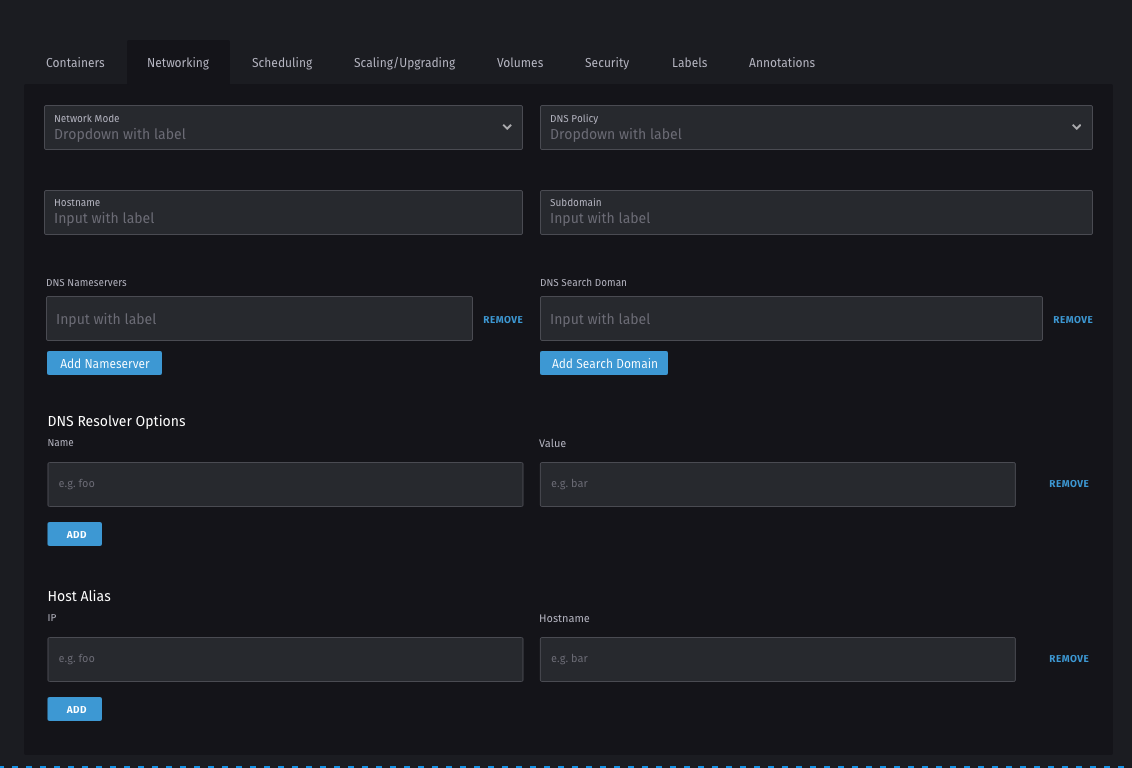Viewport: 1132px width, 768px height.
Task: Switch to the Containers tab
Action: pos(75,62)
